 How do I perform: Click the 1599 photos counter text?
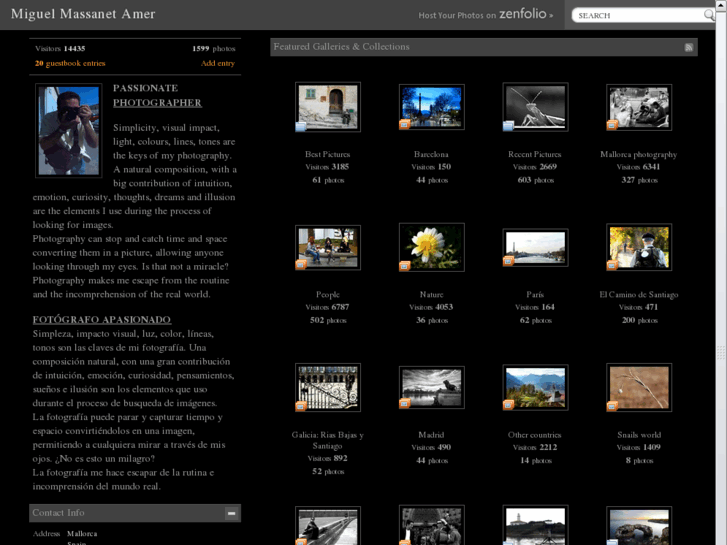click(214, 49)
